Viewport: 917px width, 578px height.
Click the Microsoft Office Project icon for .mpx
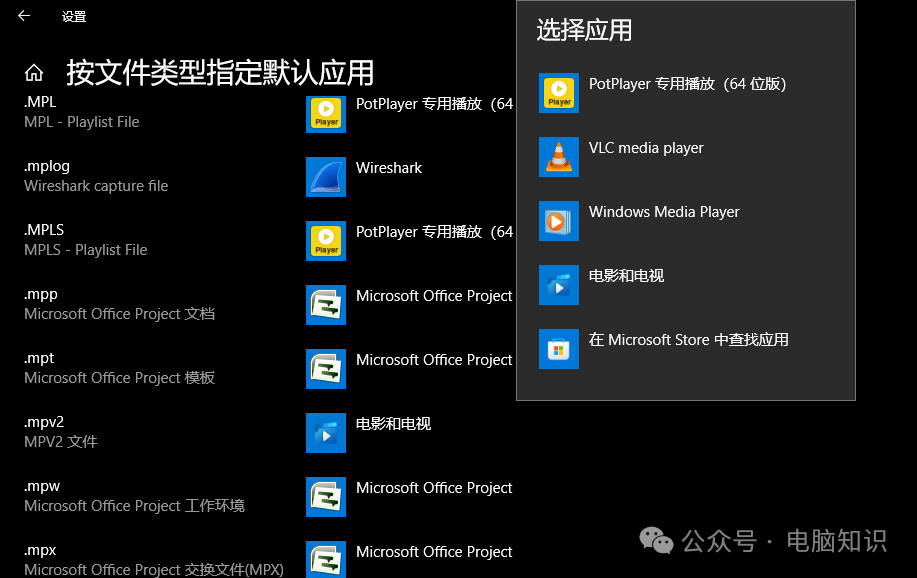326,560
